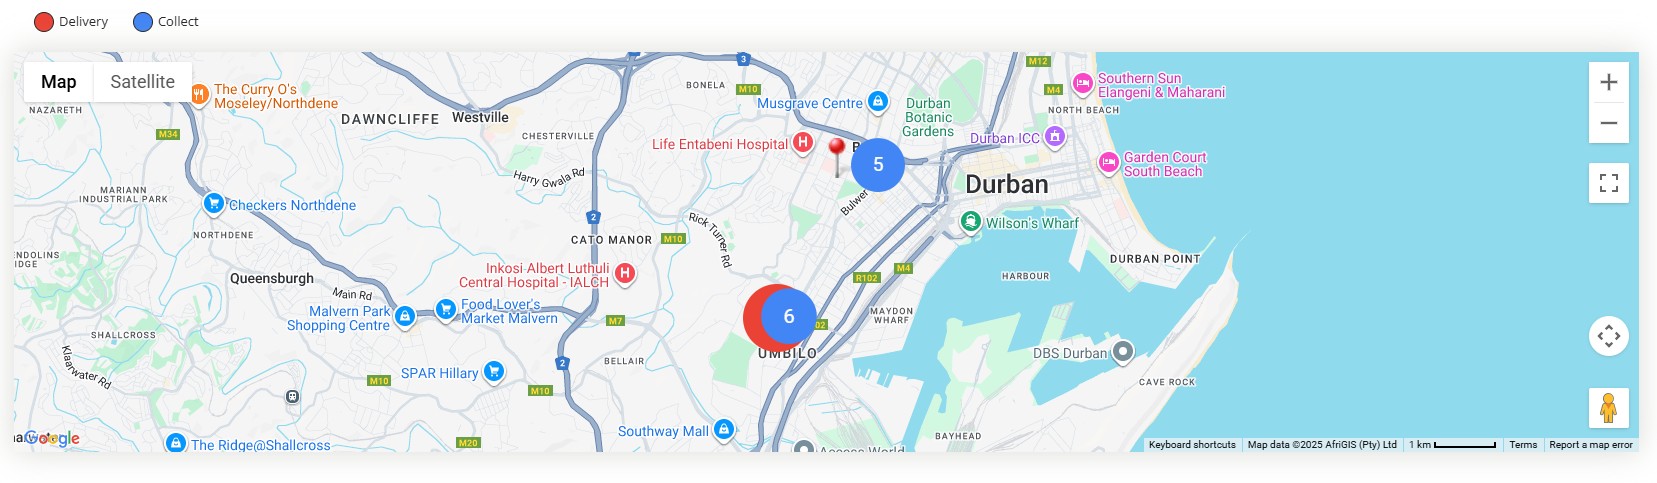1657x483 pixels.
Task: Open the map camera pan control
Action: click(1608, 336)
